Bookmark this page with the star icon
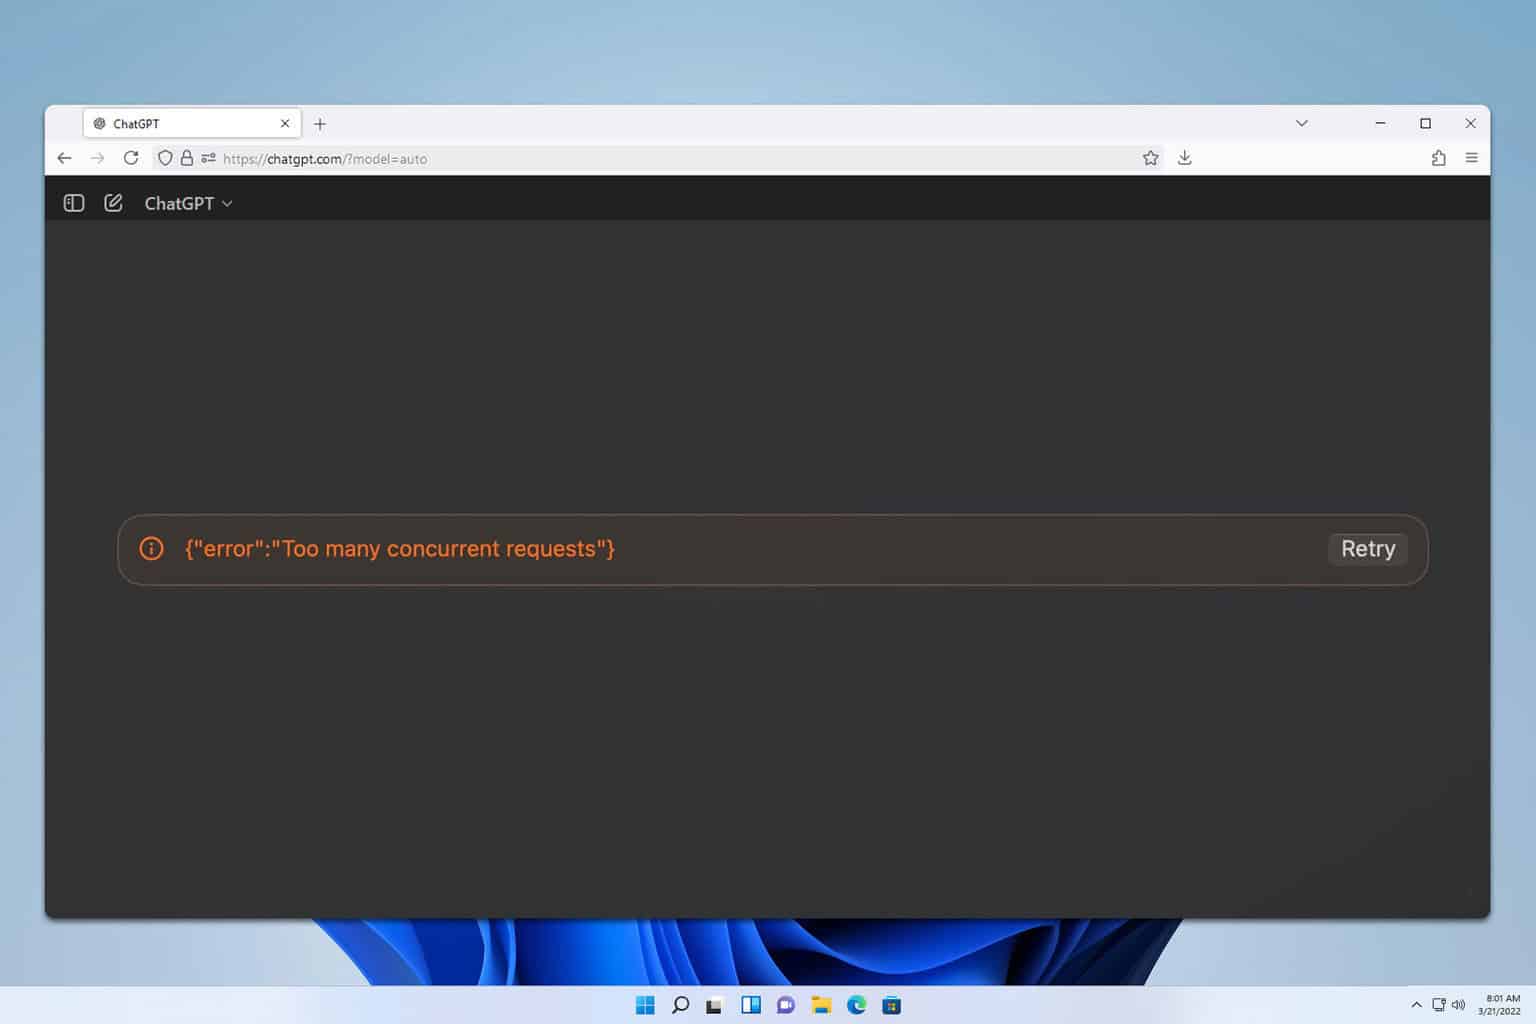 (1151, 158)
